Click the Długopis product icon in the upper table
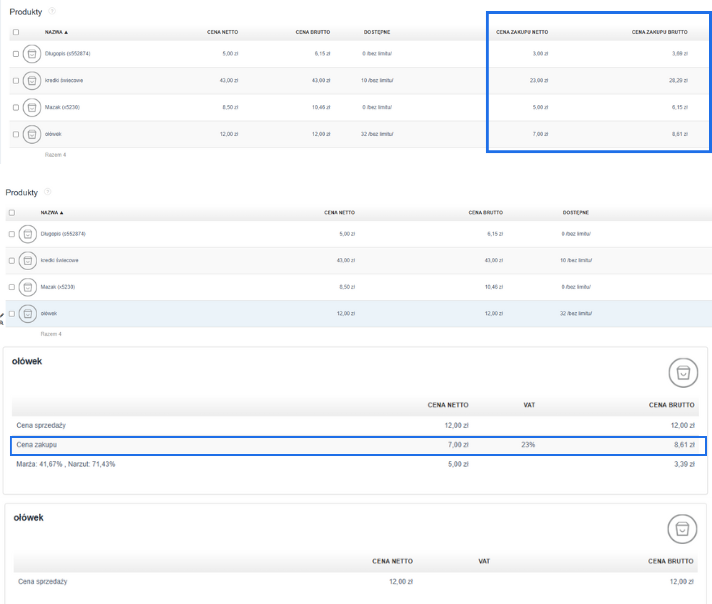Screen dimensions: 712x604 [30, 53]
